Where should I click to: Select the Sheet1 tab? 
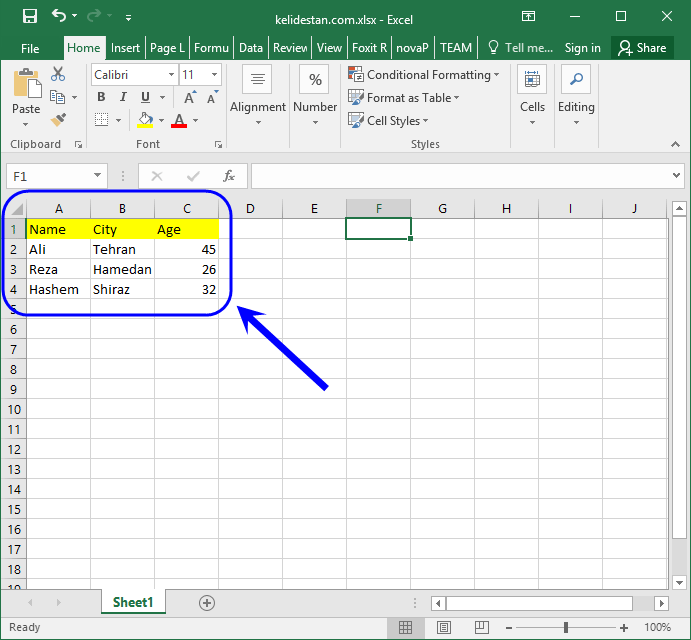tap(133, 603)
